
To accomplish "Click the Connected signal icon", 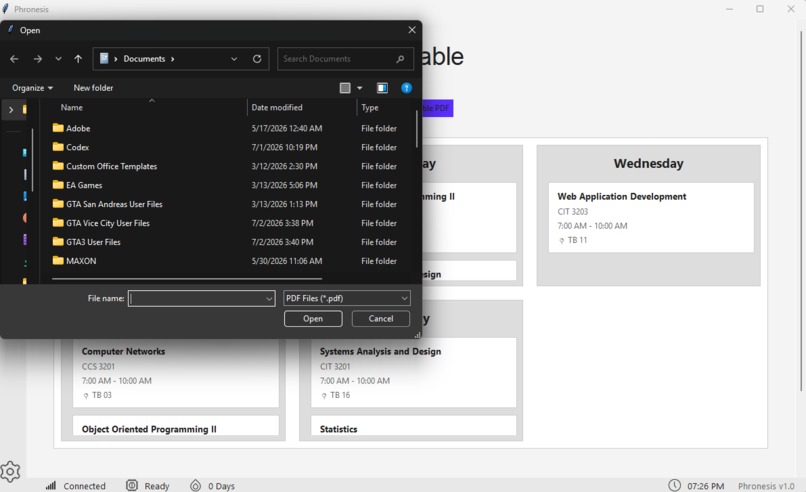I will (51, 486).
